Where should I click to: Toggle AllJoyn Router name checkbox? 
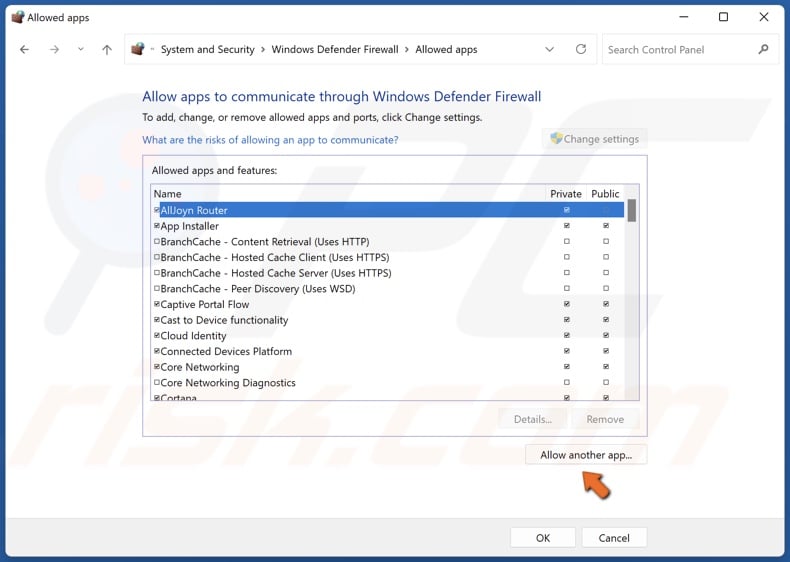coord(157,210)
